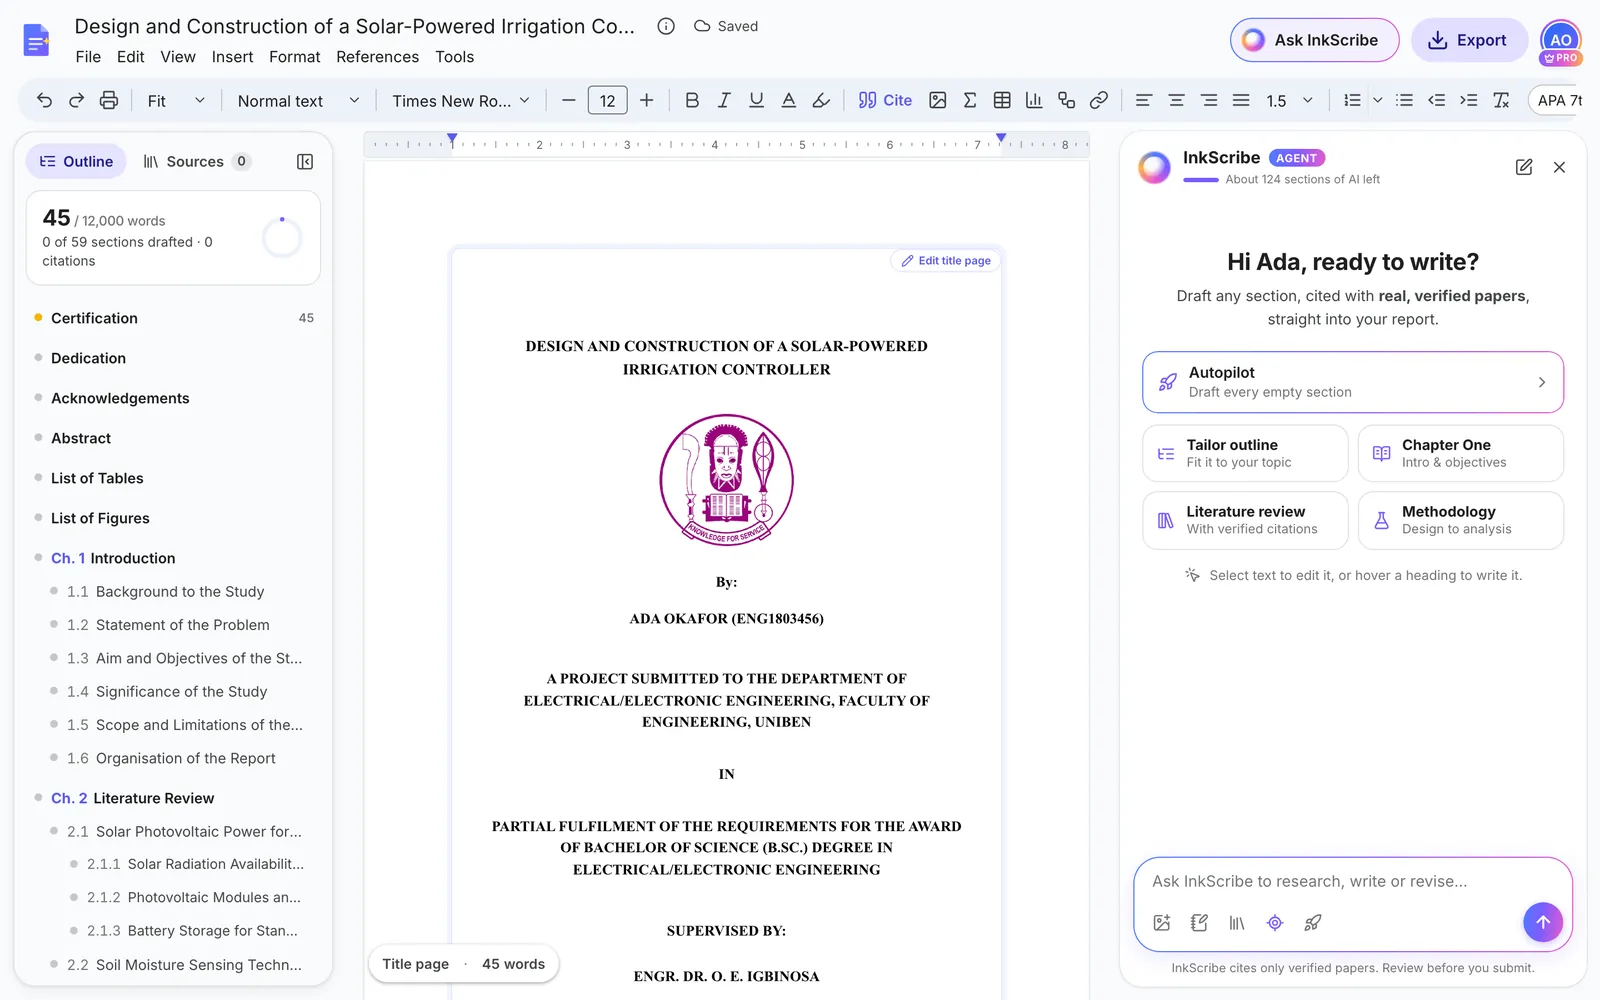1600x1000 pixels.
Task: Open the Format menu
Action: click(x=294, y=57)
